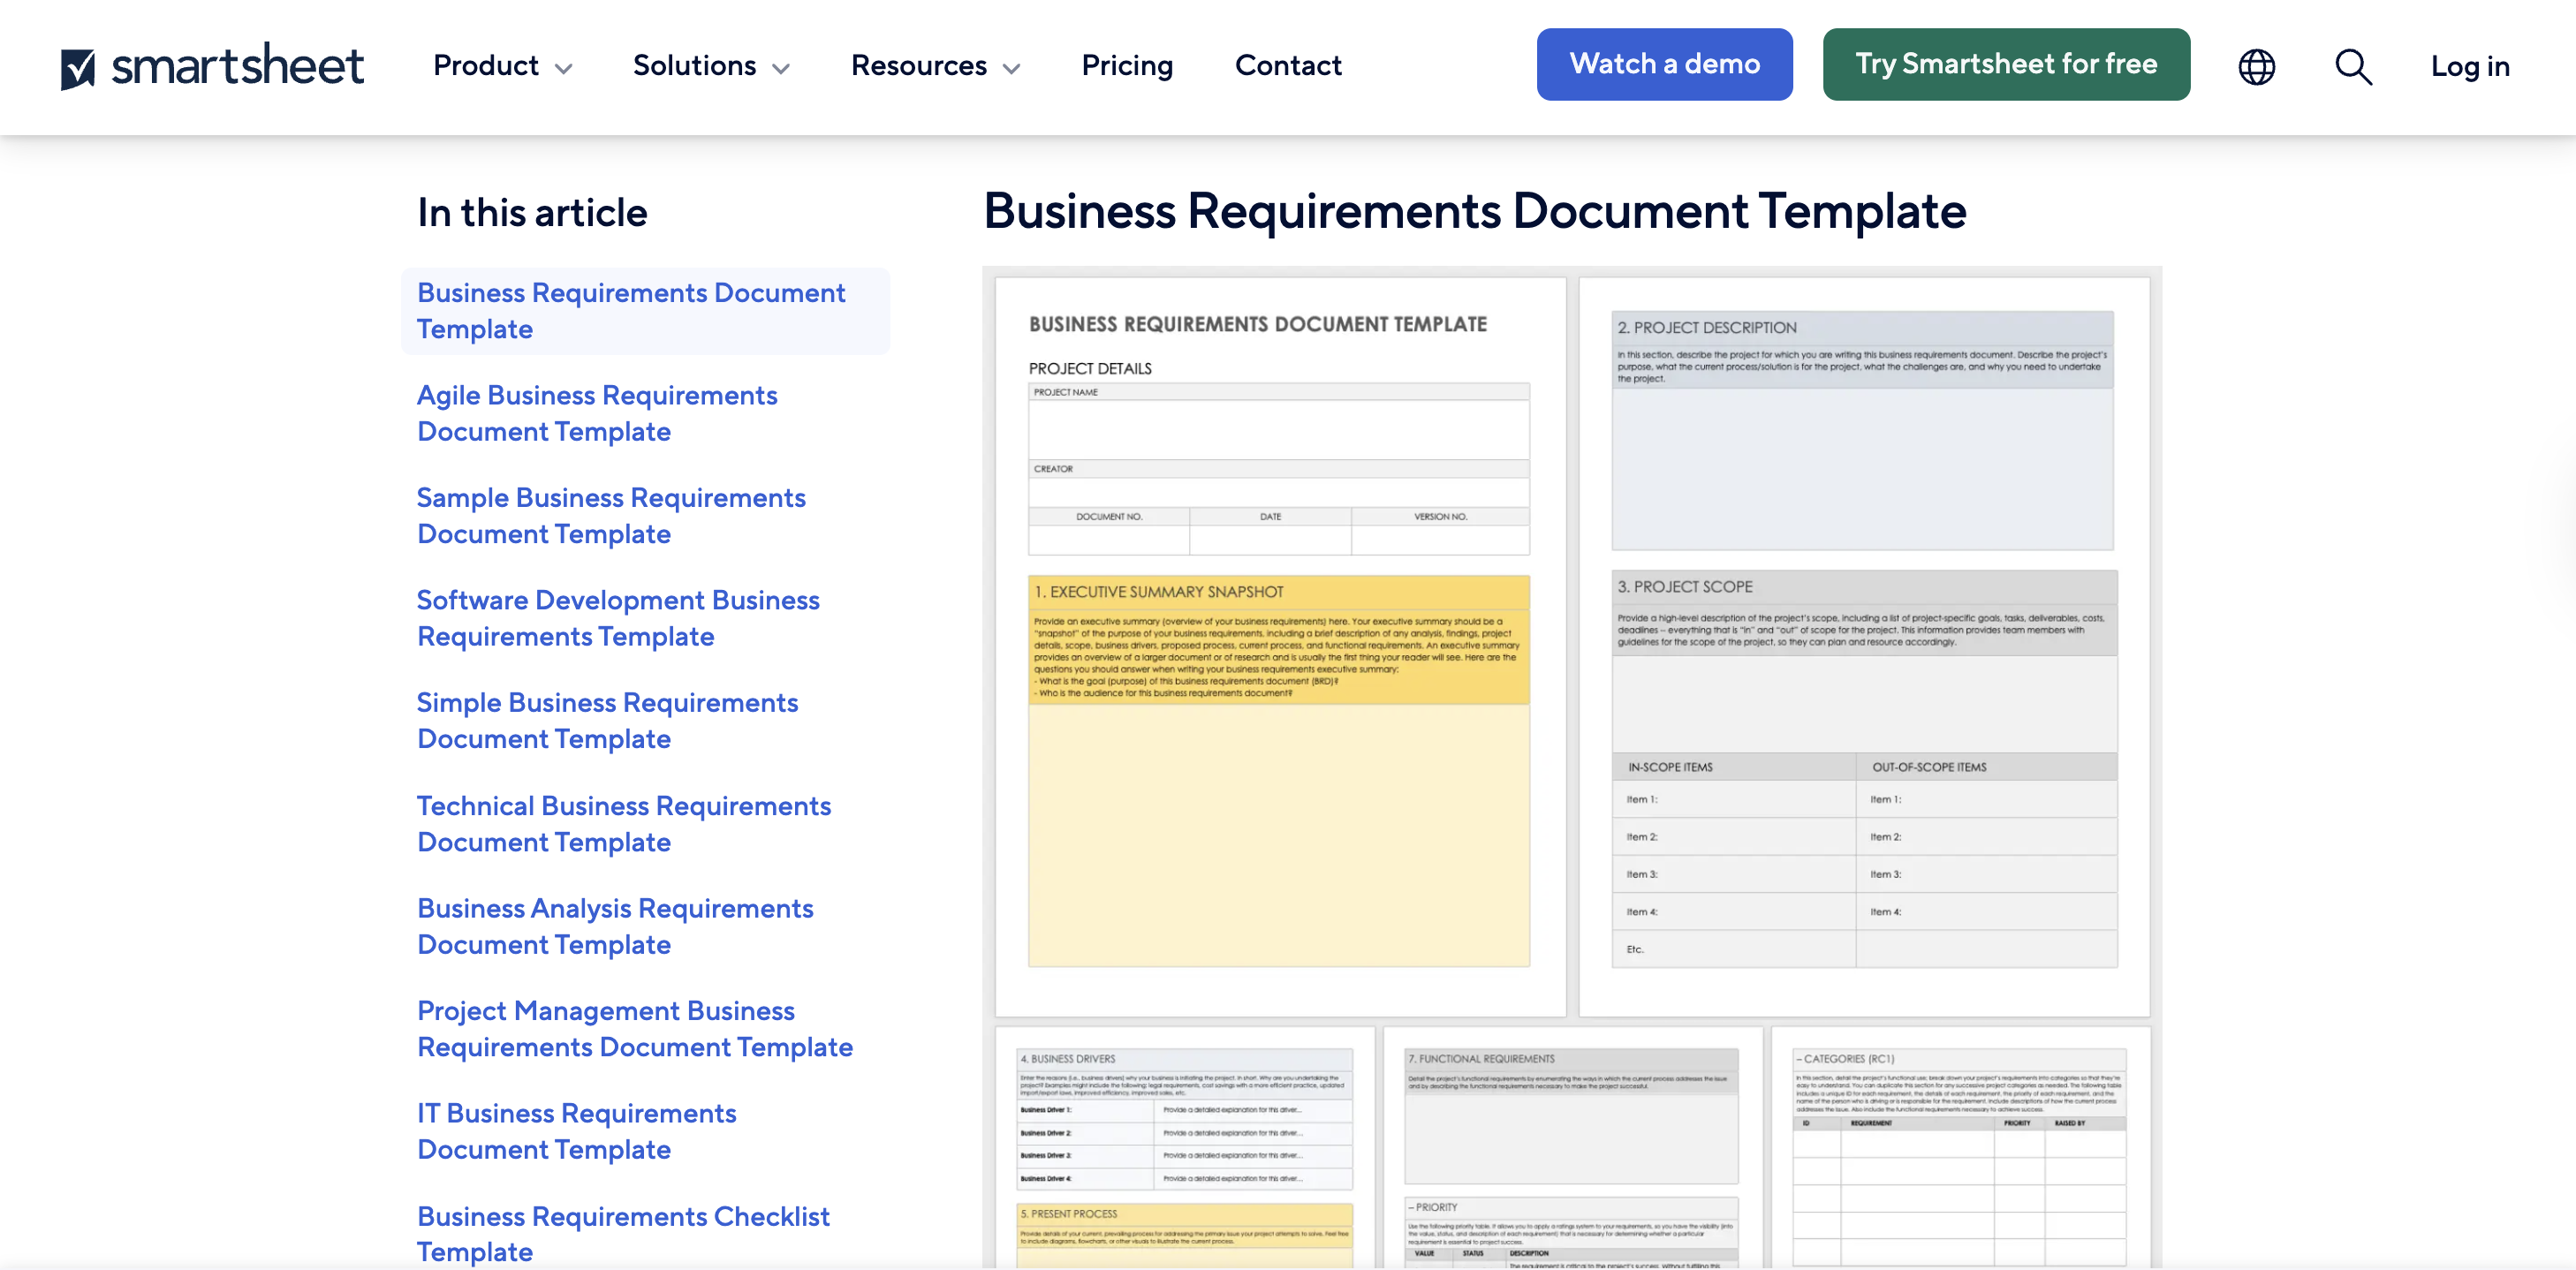The height and width of the screenshot is (1270, 2576).
Task: Jump to Technical Business Requirements Document Template
Action: tap(624, 824)
